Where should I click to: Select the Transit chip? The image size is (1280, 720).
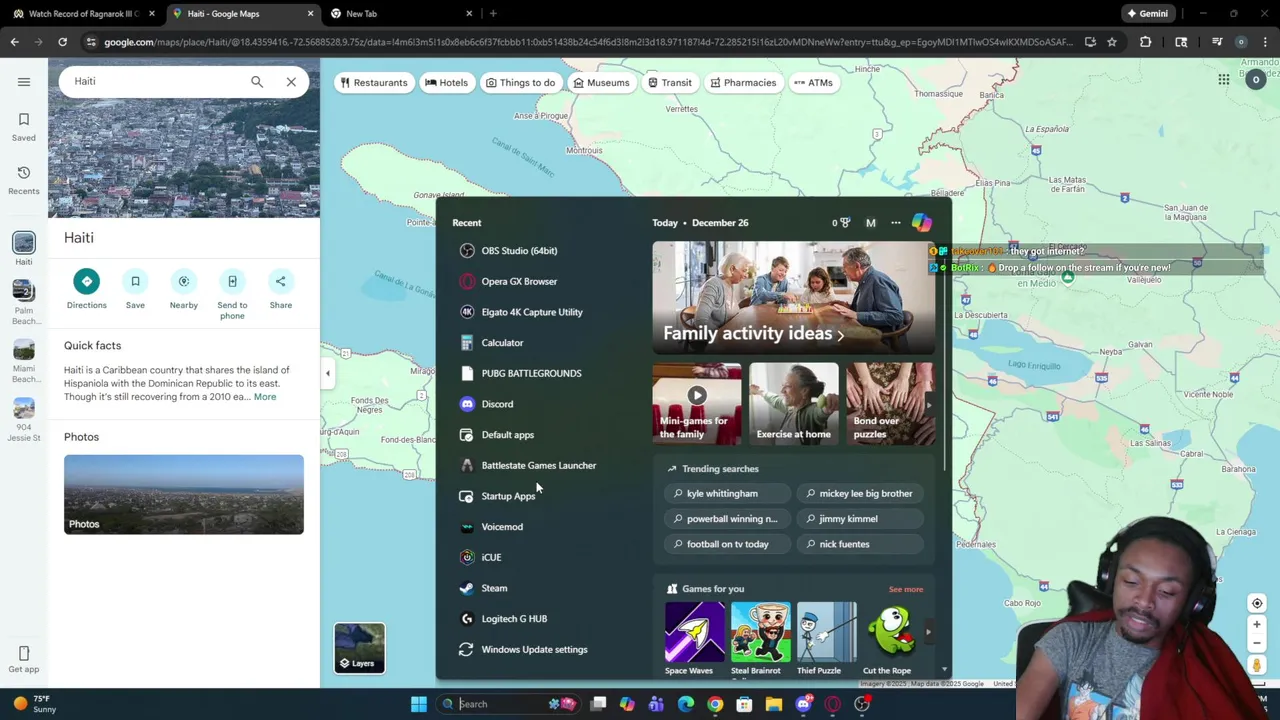point(669,83)
